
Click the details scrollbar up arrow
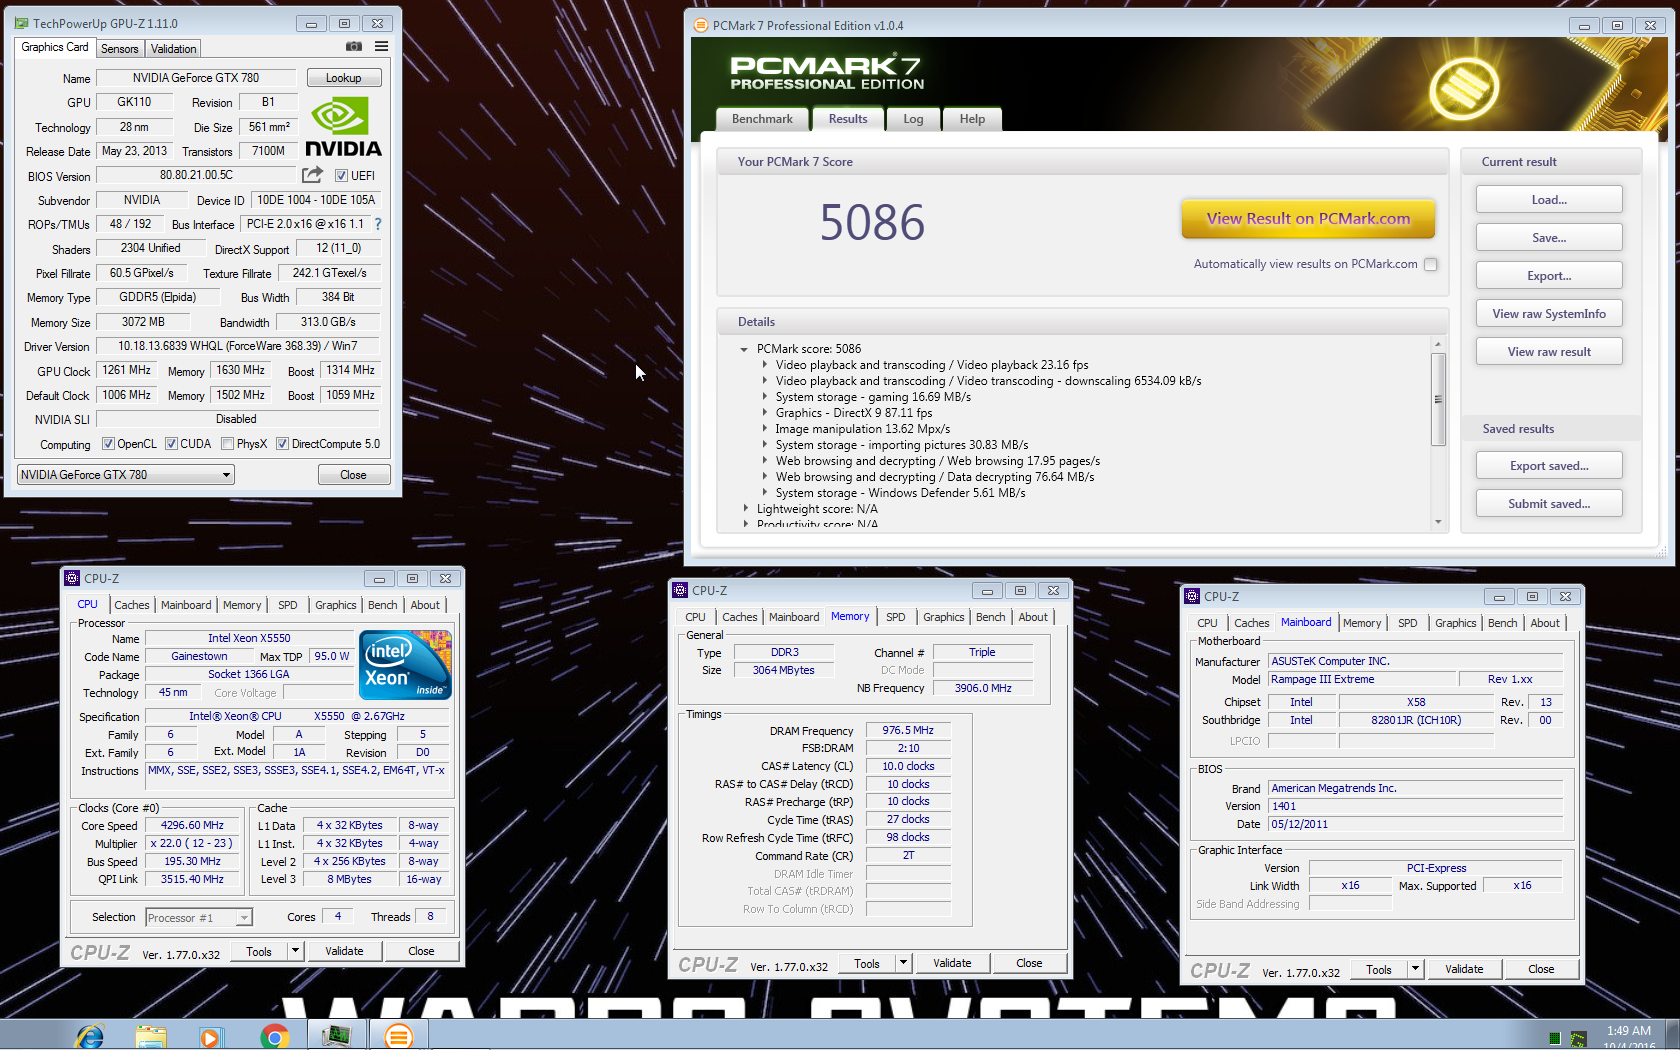[1438, 344]
